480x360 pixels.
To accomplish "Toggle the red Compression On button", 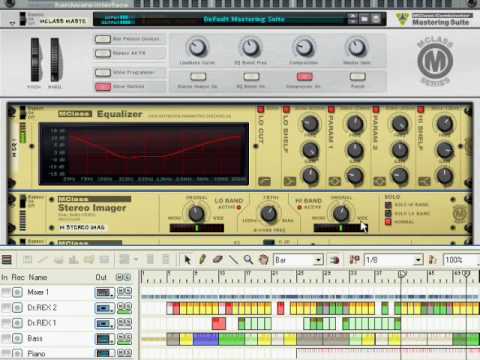I will tap(304, 77).
